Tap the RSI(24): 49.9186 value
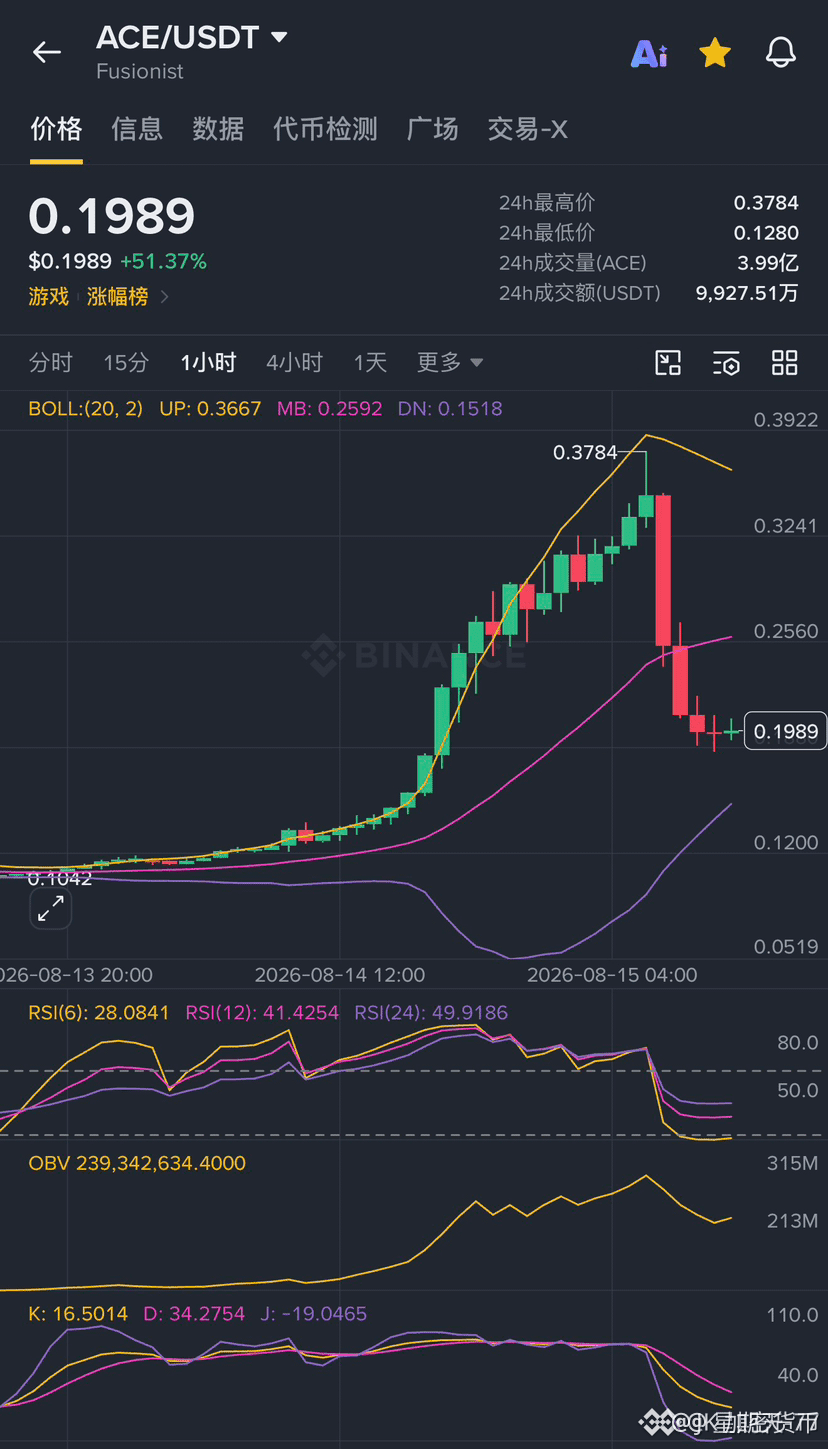Image resolution: width=828 pixels, height=1449 pixels. [x=431, y=1013]
